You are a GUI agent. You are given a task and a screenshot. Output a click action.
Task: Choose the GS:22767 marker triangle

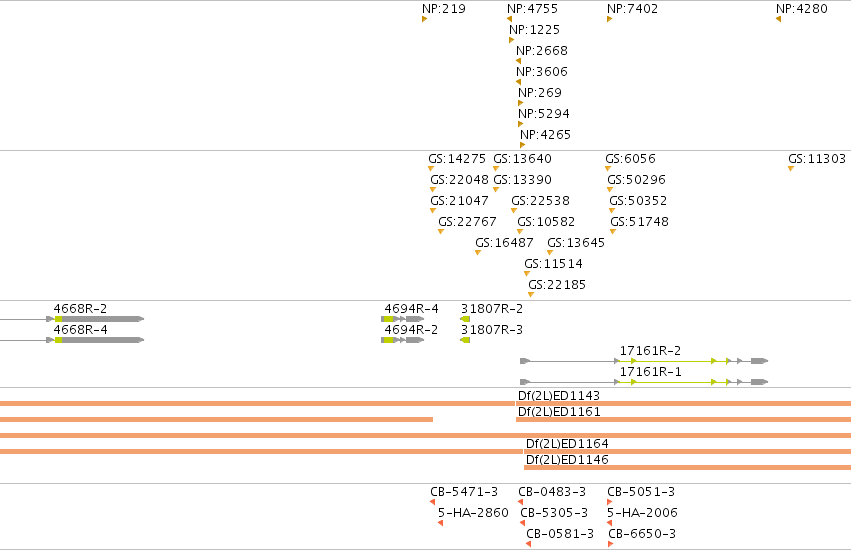click(441, 232)
